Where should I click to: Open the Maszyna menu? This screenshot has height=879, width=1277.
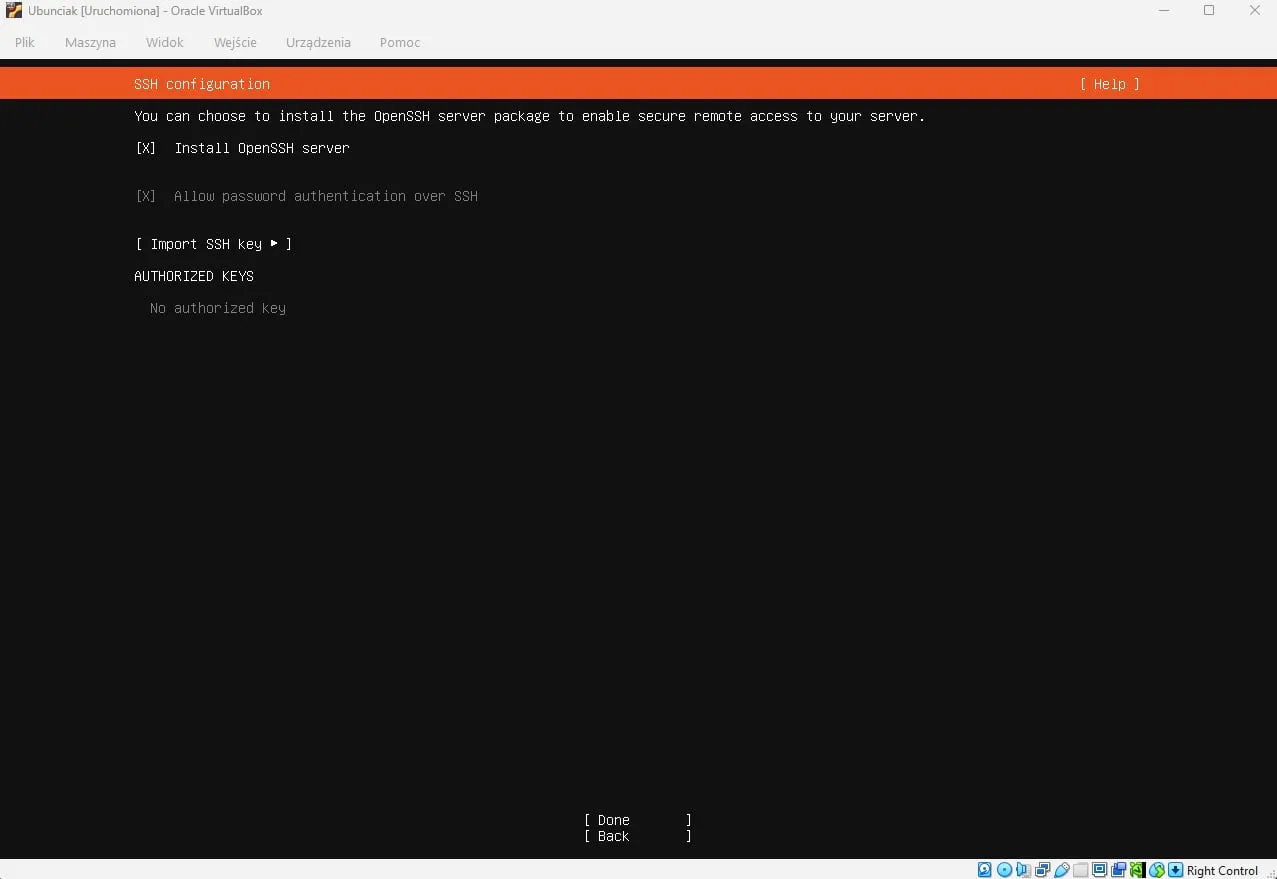(x=90, y=42)
